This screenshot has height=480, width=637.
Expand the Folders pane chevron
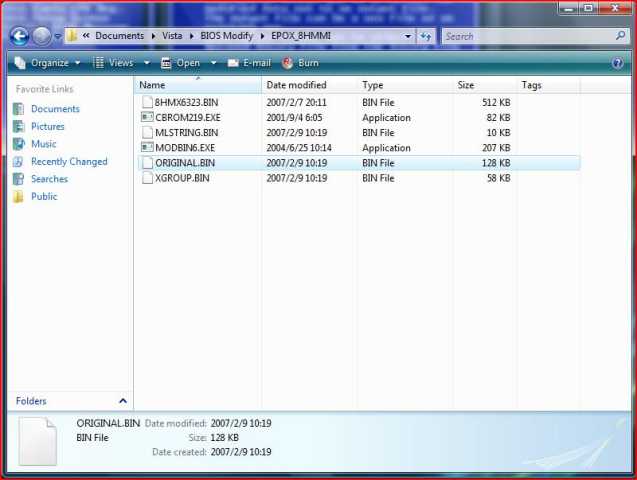point(123,401)
